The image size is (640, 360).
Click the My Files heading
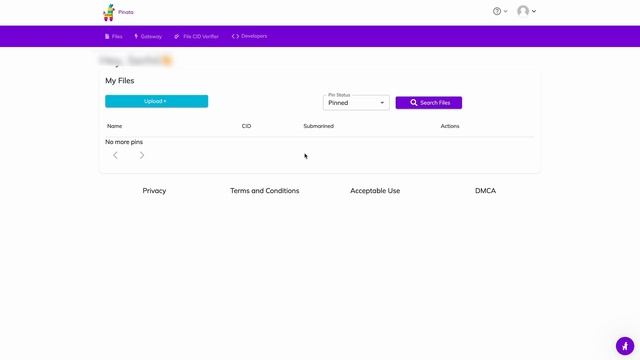(120, 81)
